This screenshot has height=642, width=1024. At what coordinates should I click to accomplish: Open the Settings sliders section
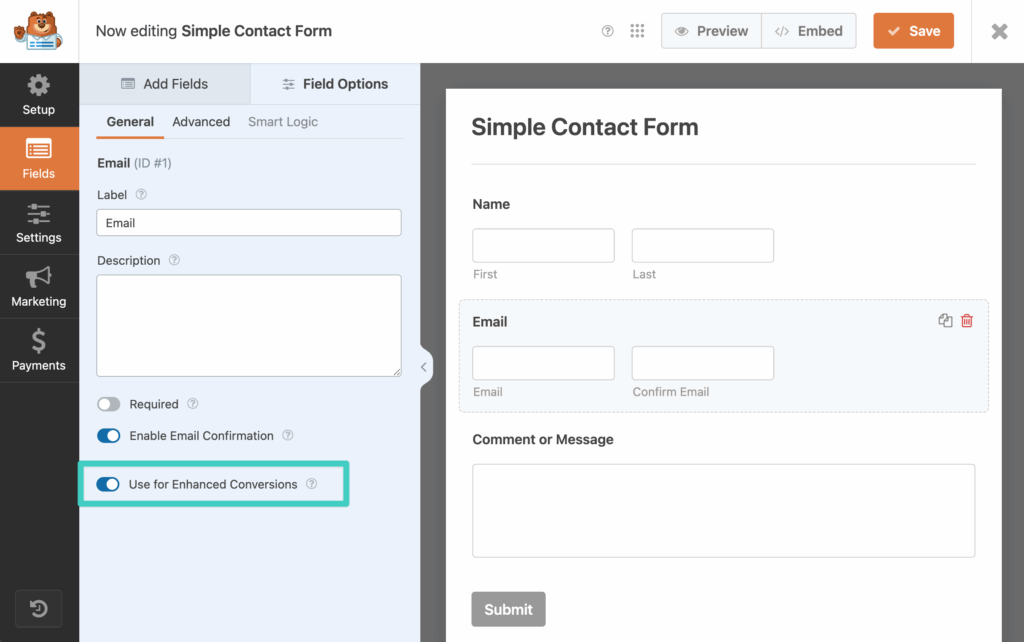point(39,223)
